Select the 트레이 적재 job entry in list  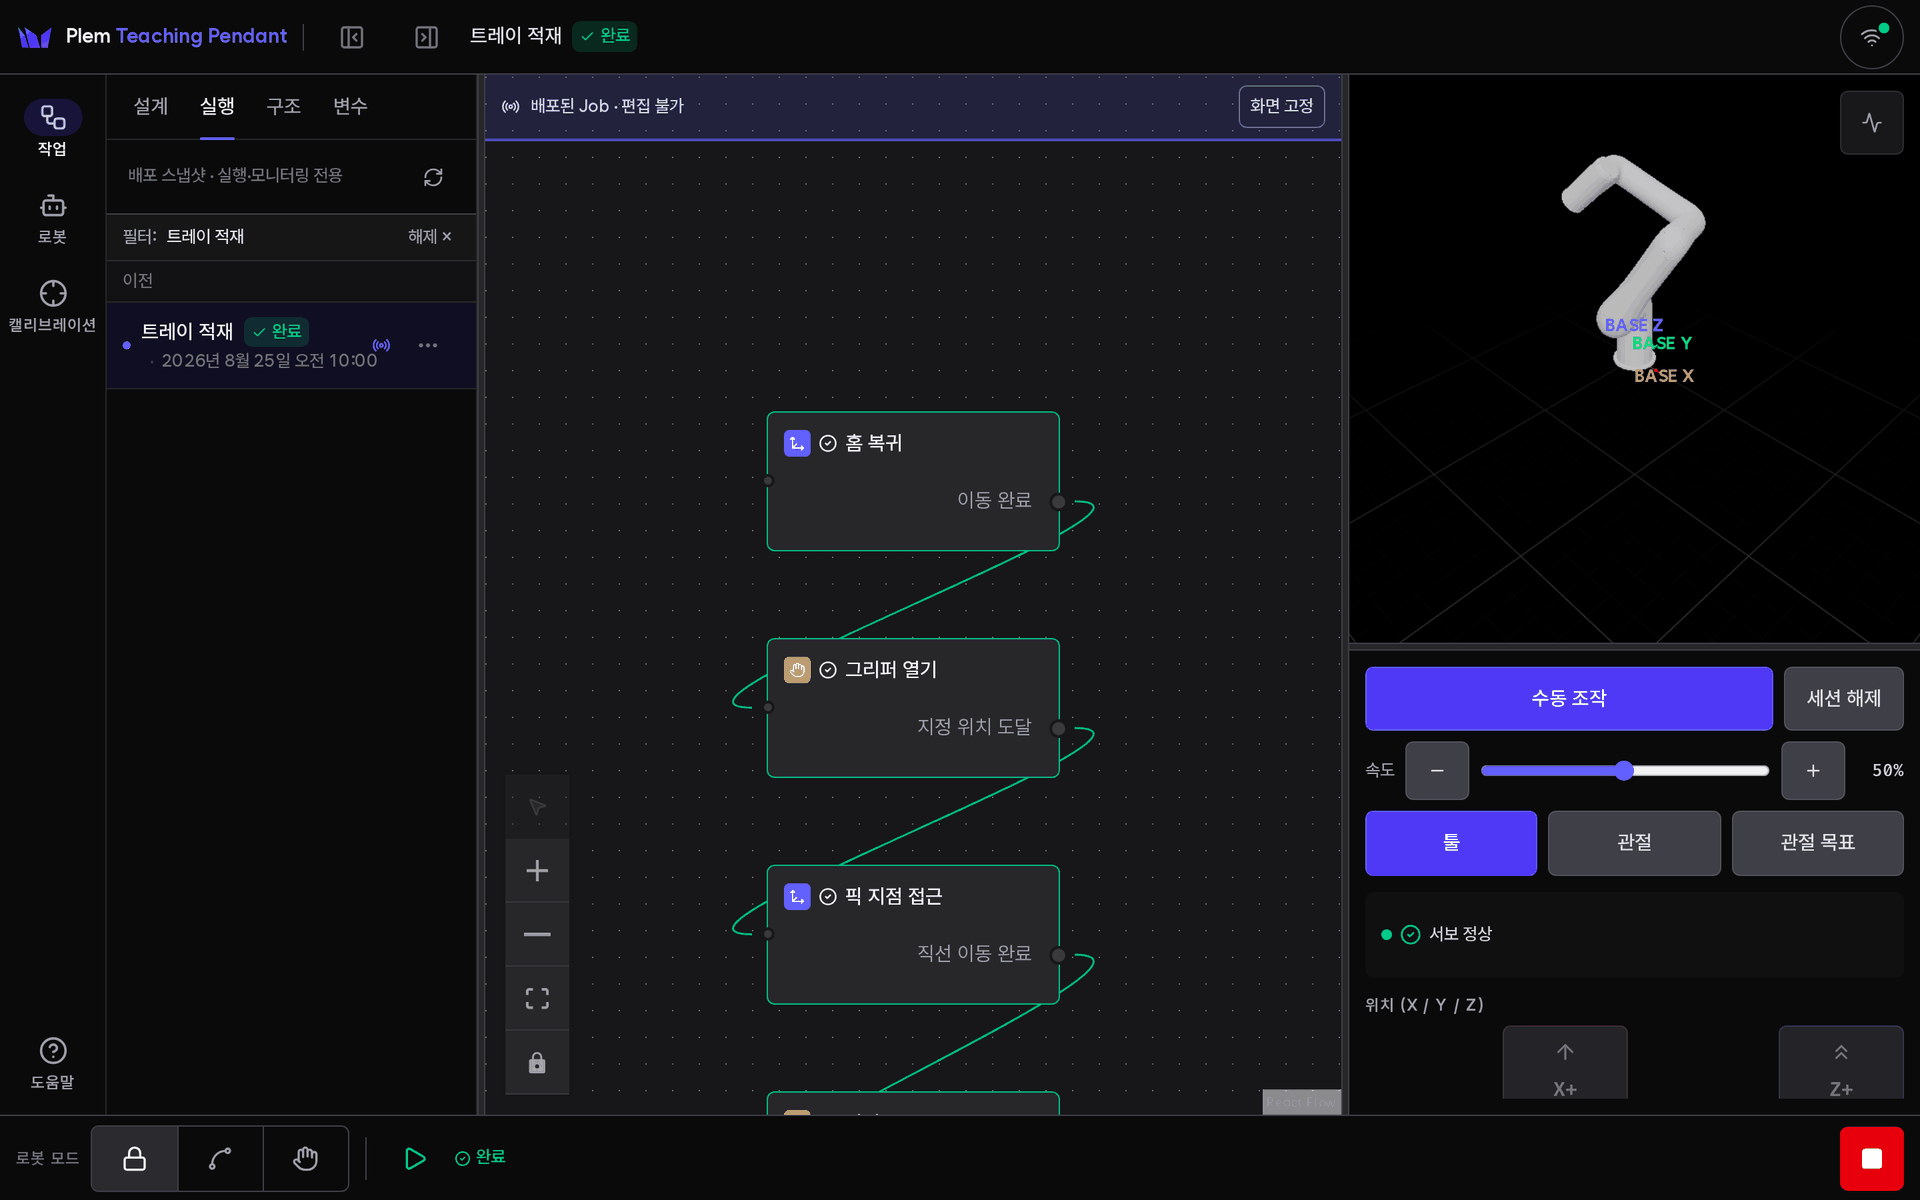[291, 345]
